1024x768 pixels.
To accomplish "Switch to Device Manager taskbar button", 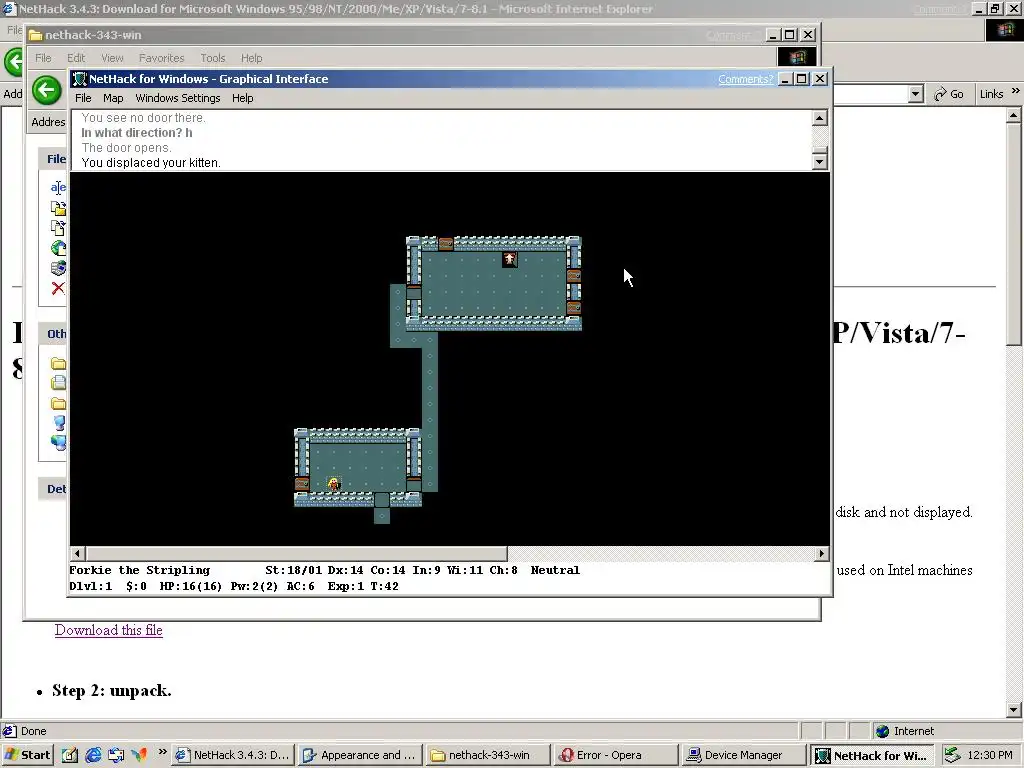I will coord(743,755).
